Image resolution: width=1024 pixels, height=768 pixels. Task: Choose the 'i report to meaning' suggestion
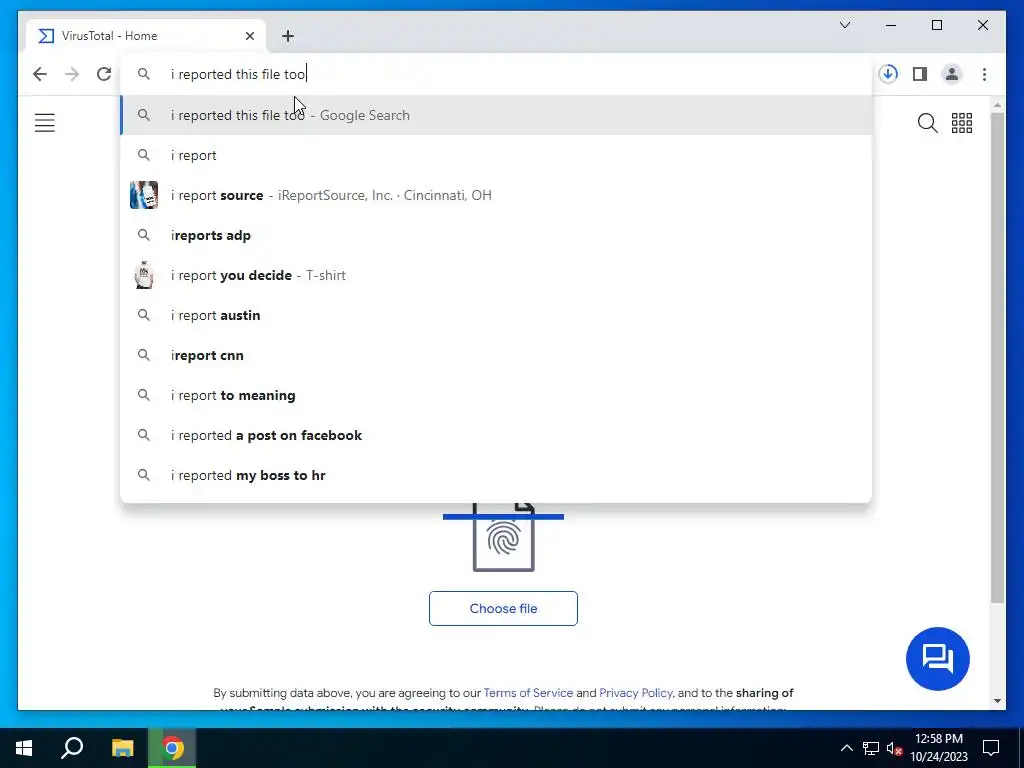pos(496,395)
